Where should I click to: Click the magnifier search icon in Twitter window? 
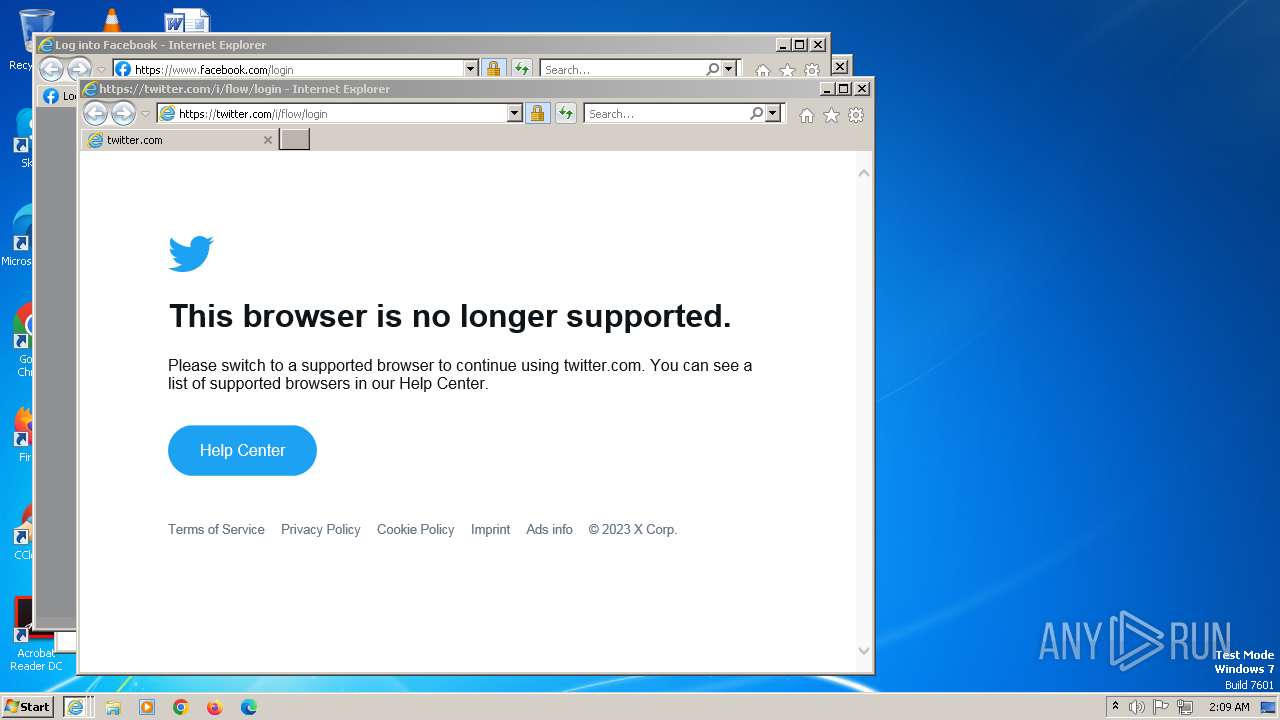click(757, 114)
